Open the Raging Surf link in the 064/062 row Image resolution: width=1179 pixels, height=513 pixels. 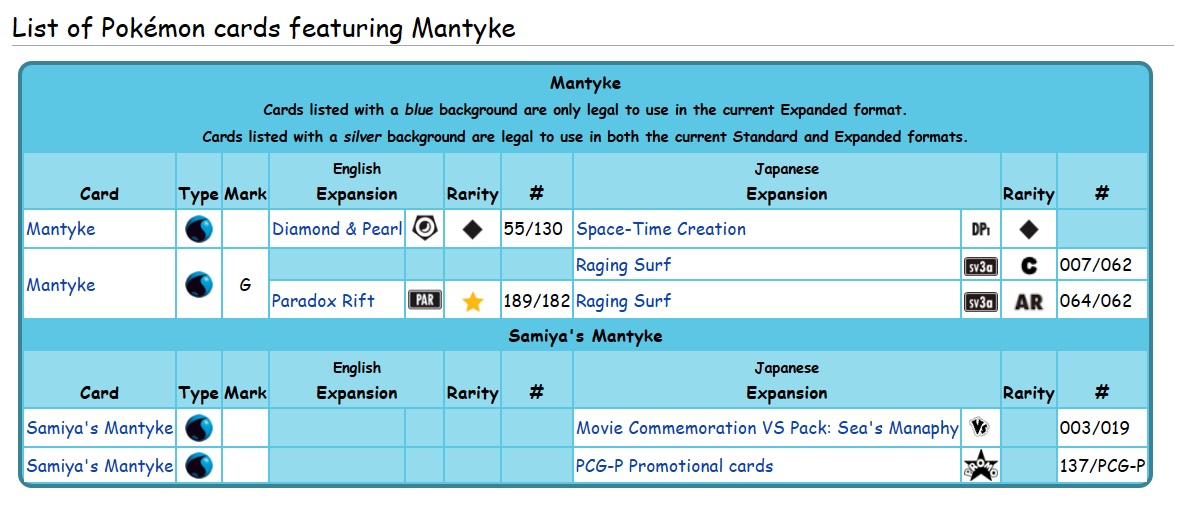623,301
